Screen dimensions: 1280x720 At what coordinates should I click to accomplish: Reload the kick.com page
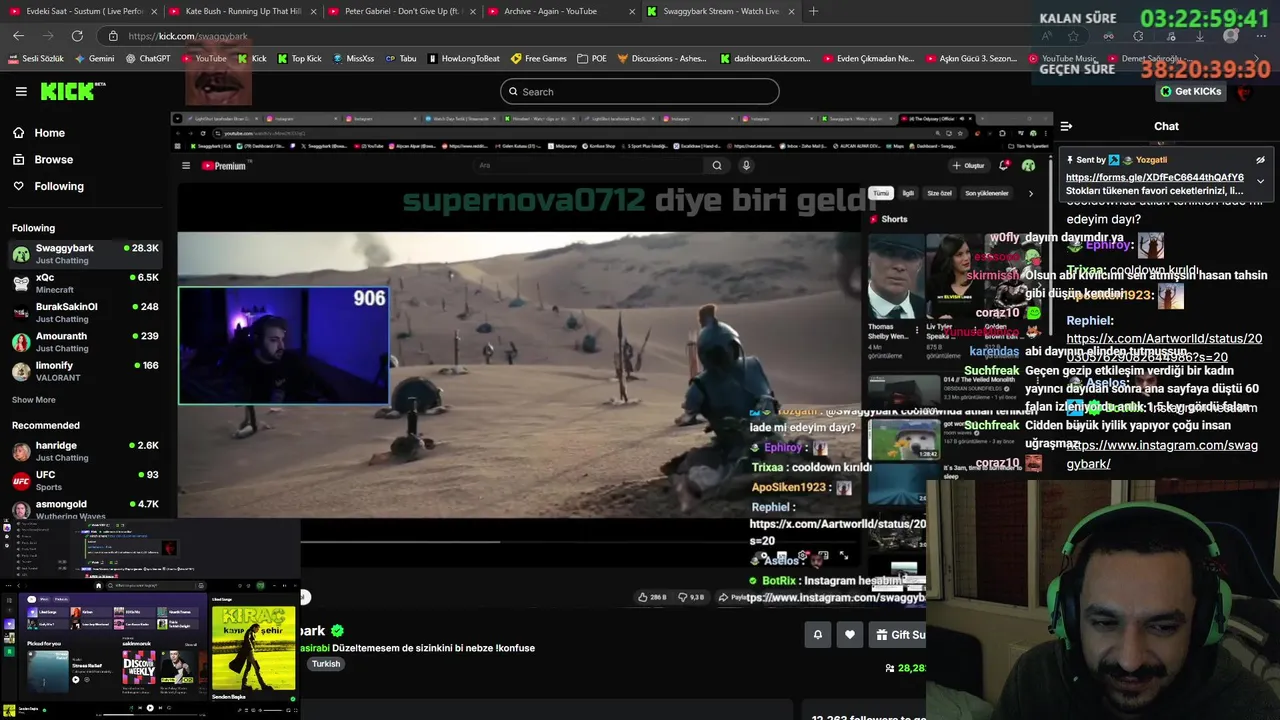[x=77, y=36]
